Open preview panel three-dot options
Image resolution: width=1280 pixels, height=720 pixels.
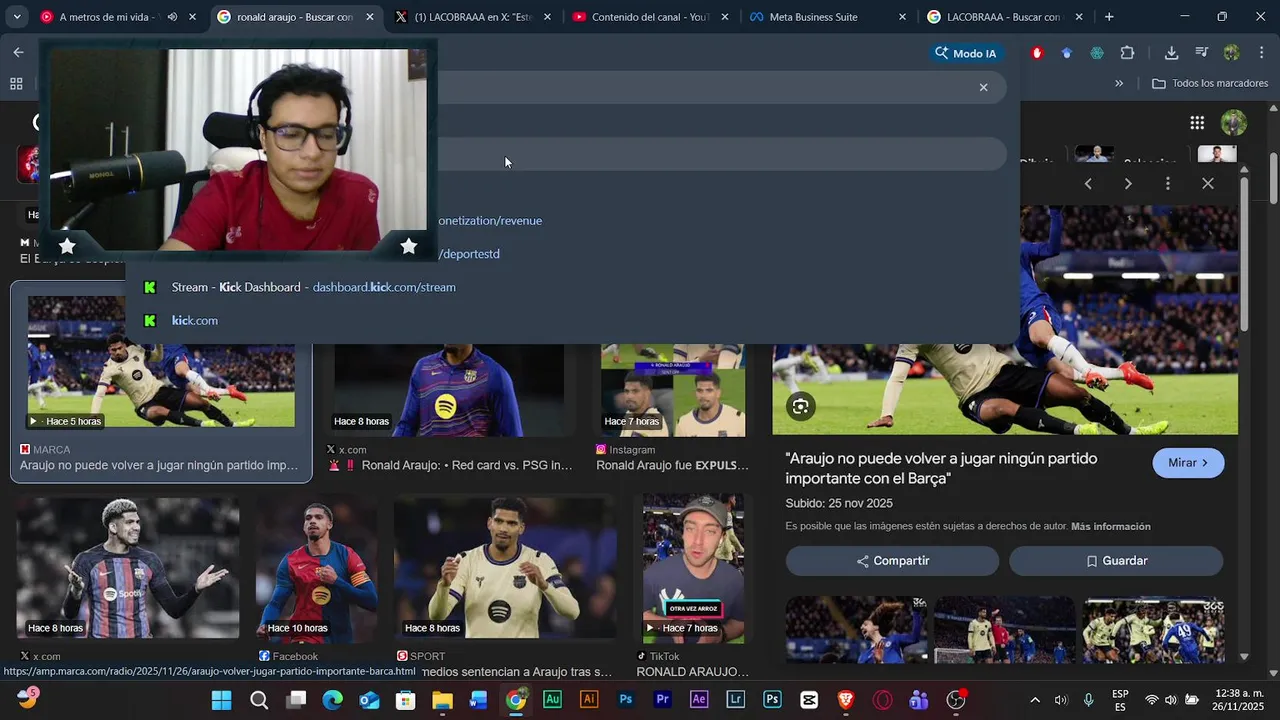[x=1168, y=184]
